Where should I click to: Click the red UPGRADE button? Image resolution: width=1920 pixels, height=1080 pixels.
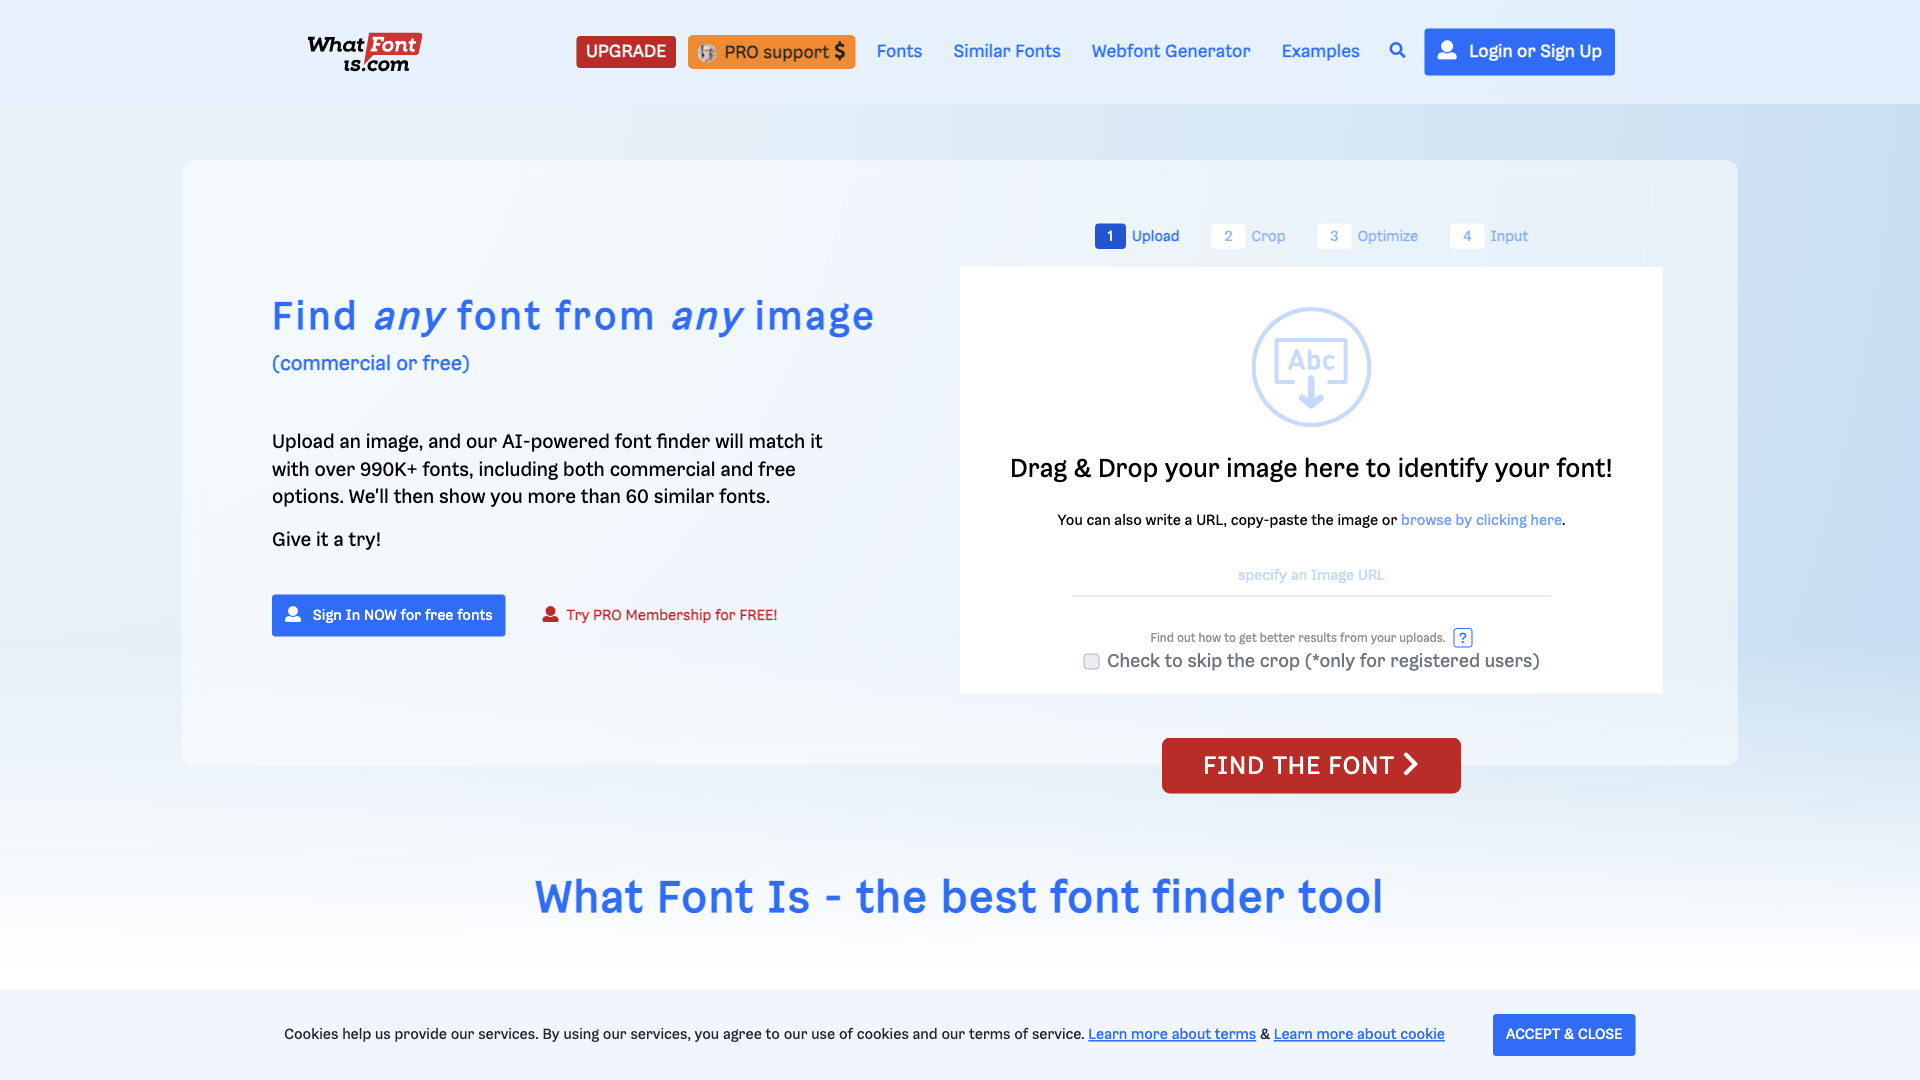pyautogui.click(x=626, y=52)
